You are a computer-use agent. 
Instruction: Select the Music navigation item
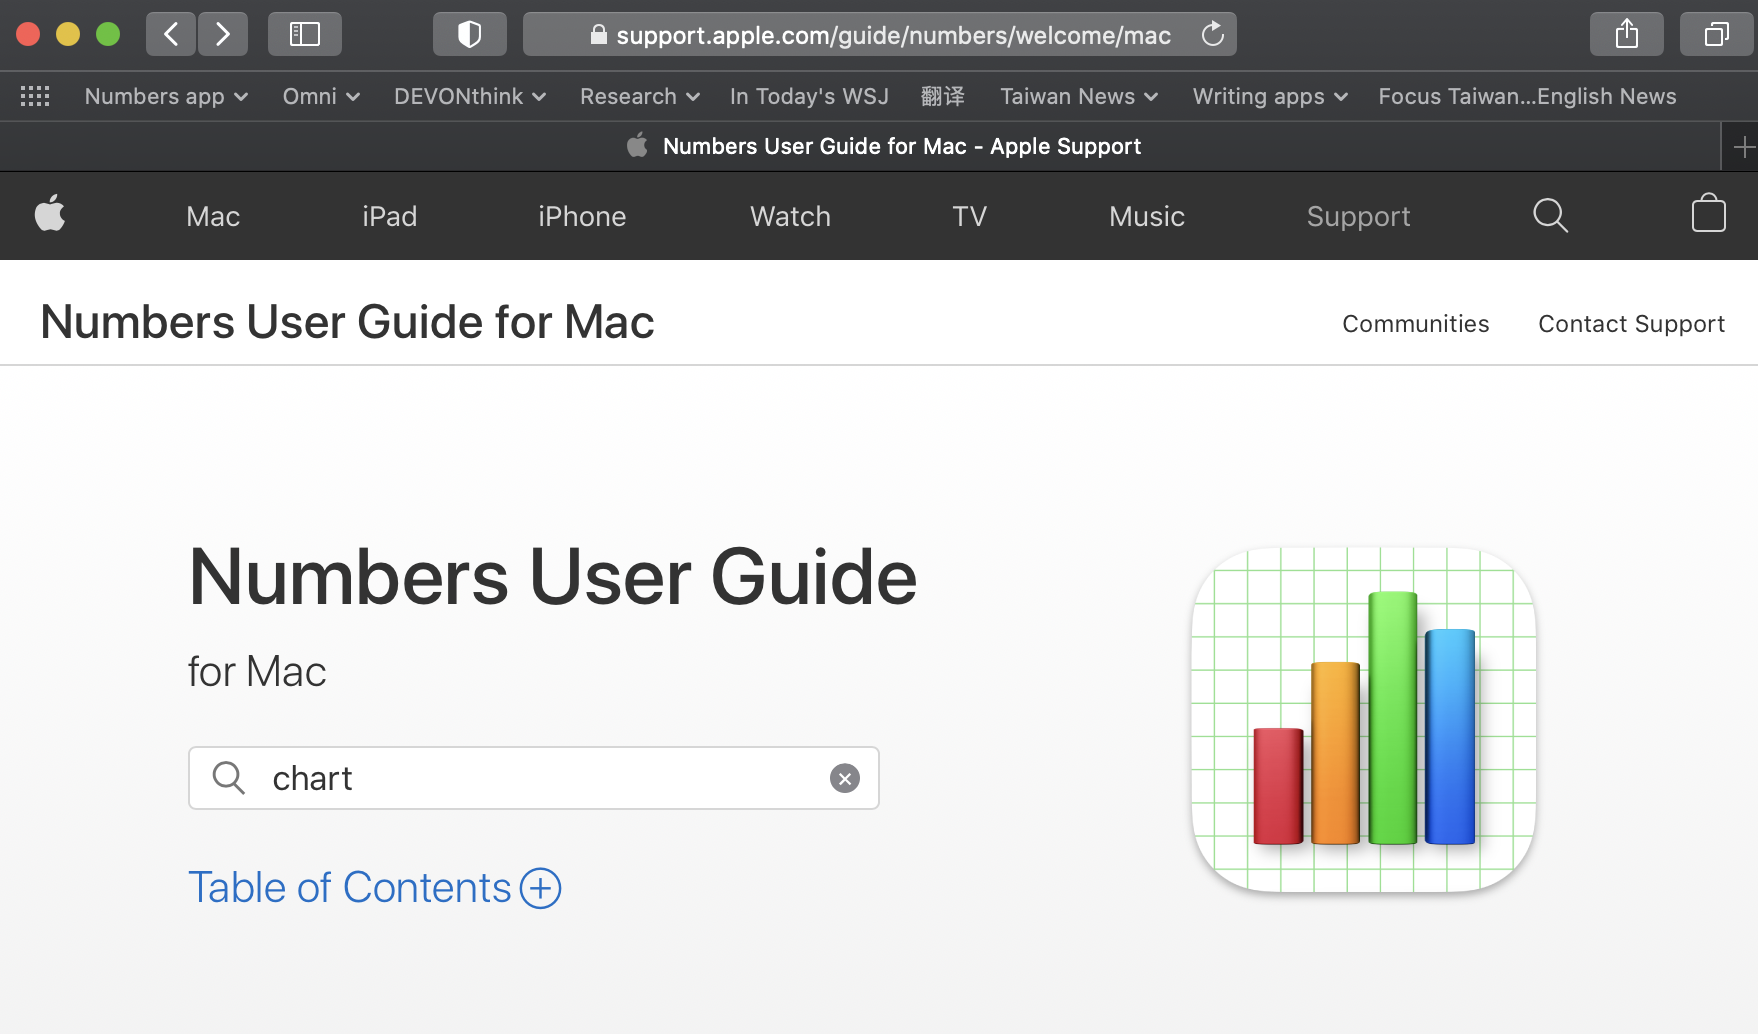pyautogui.click(x=1147, y=216)
